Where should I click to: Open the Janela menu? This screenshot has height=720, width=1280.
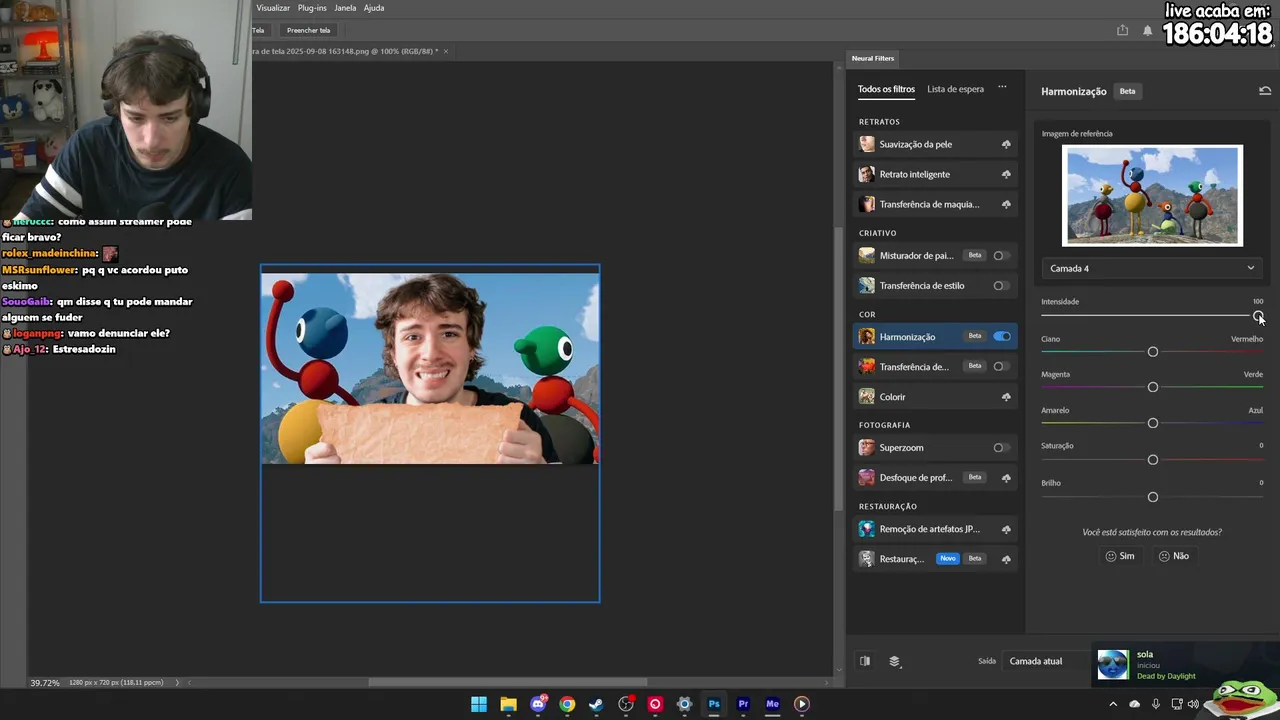(x=345, y=8)
